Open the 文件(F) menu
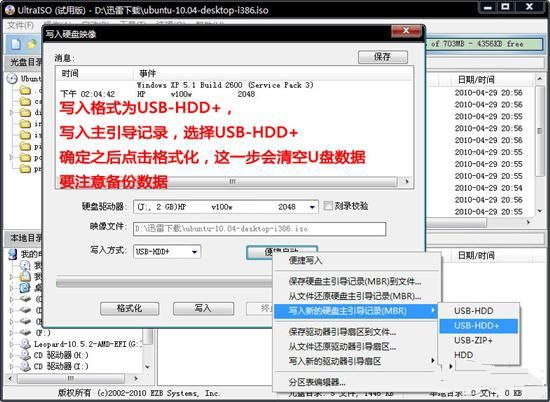 pos(20,26)
